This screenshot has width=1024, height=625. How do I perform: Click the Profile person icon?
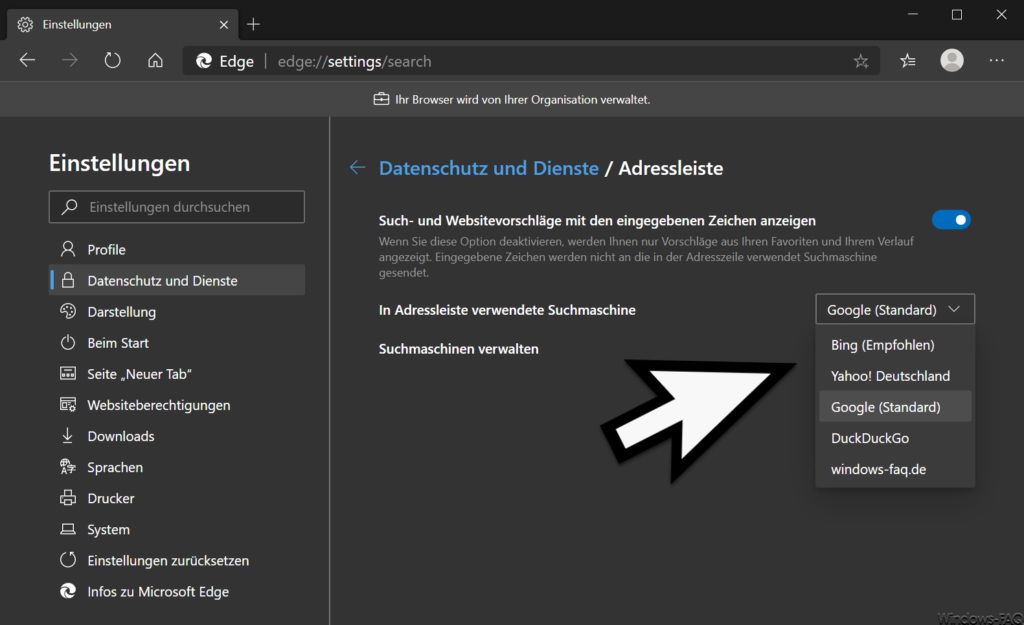tap(68, 249)
